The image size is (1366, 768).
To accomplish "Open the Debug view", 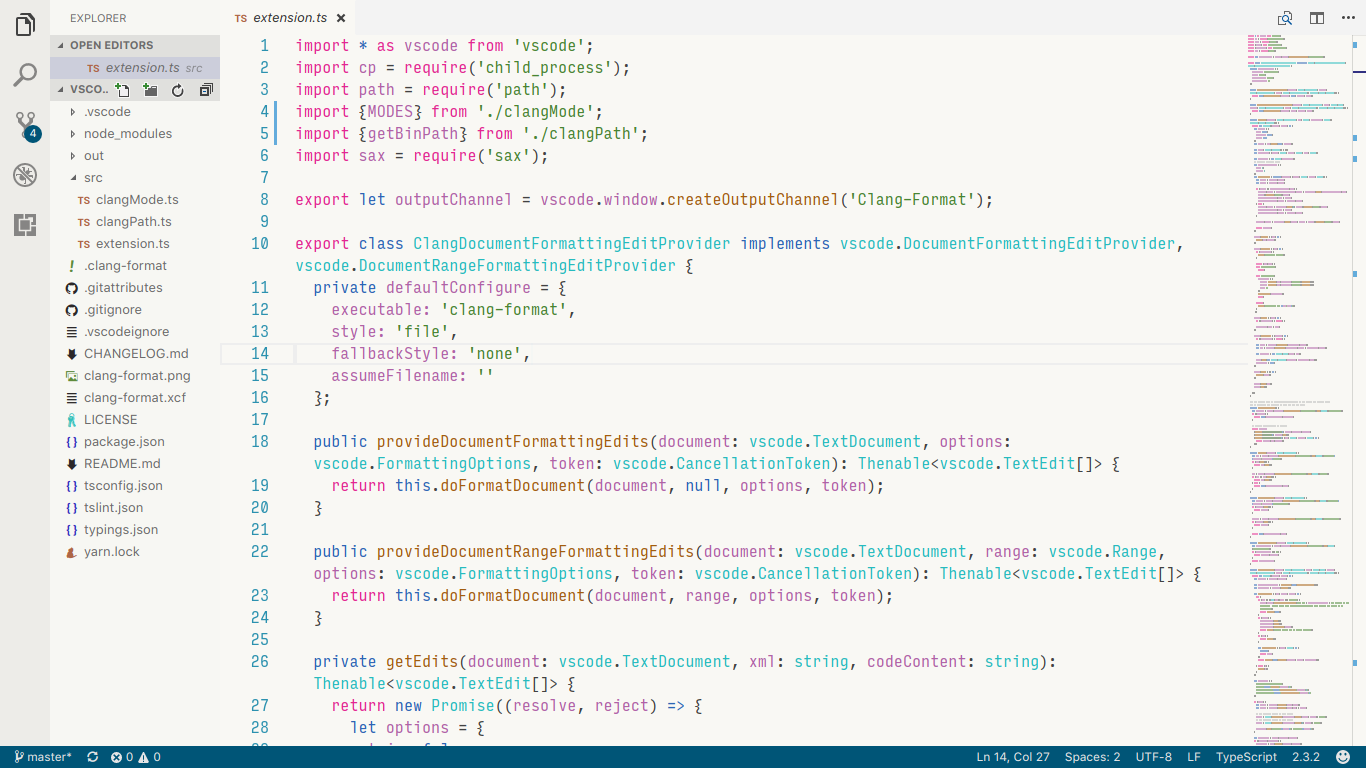I will click(24, 175).
